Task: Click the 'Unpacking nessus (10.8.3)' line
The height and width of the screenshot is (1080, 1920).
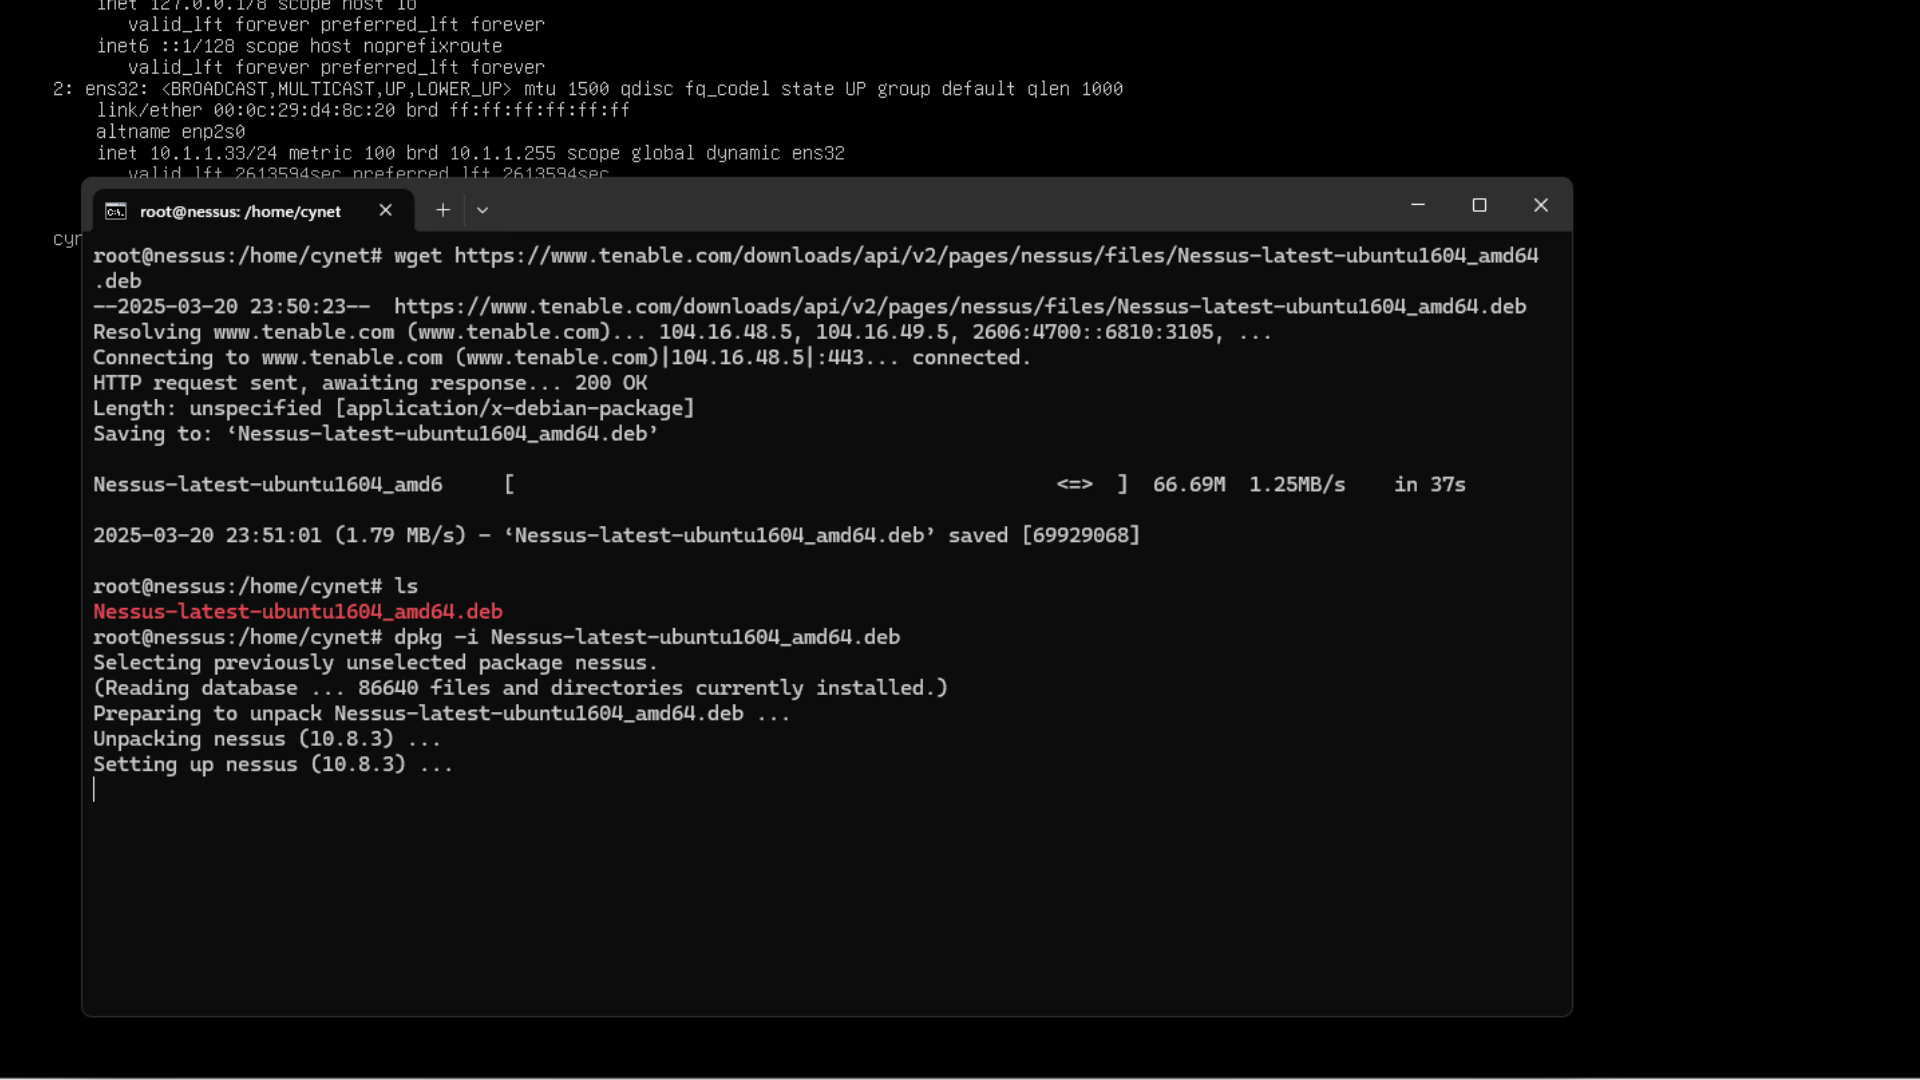Action: (x=266, y=739)
